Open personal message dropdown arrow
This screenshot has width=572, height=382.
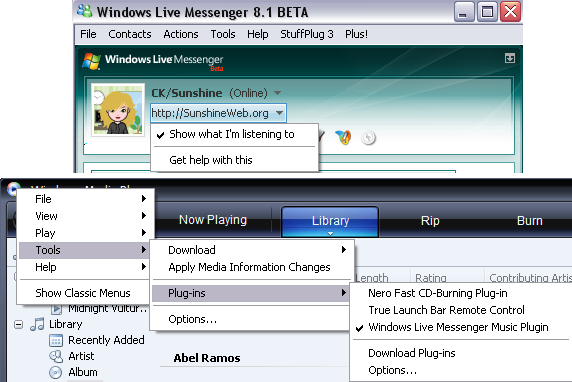(x=279, y=113)
